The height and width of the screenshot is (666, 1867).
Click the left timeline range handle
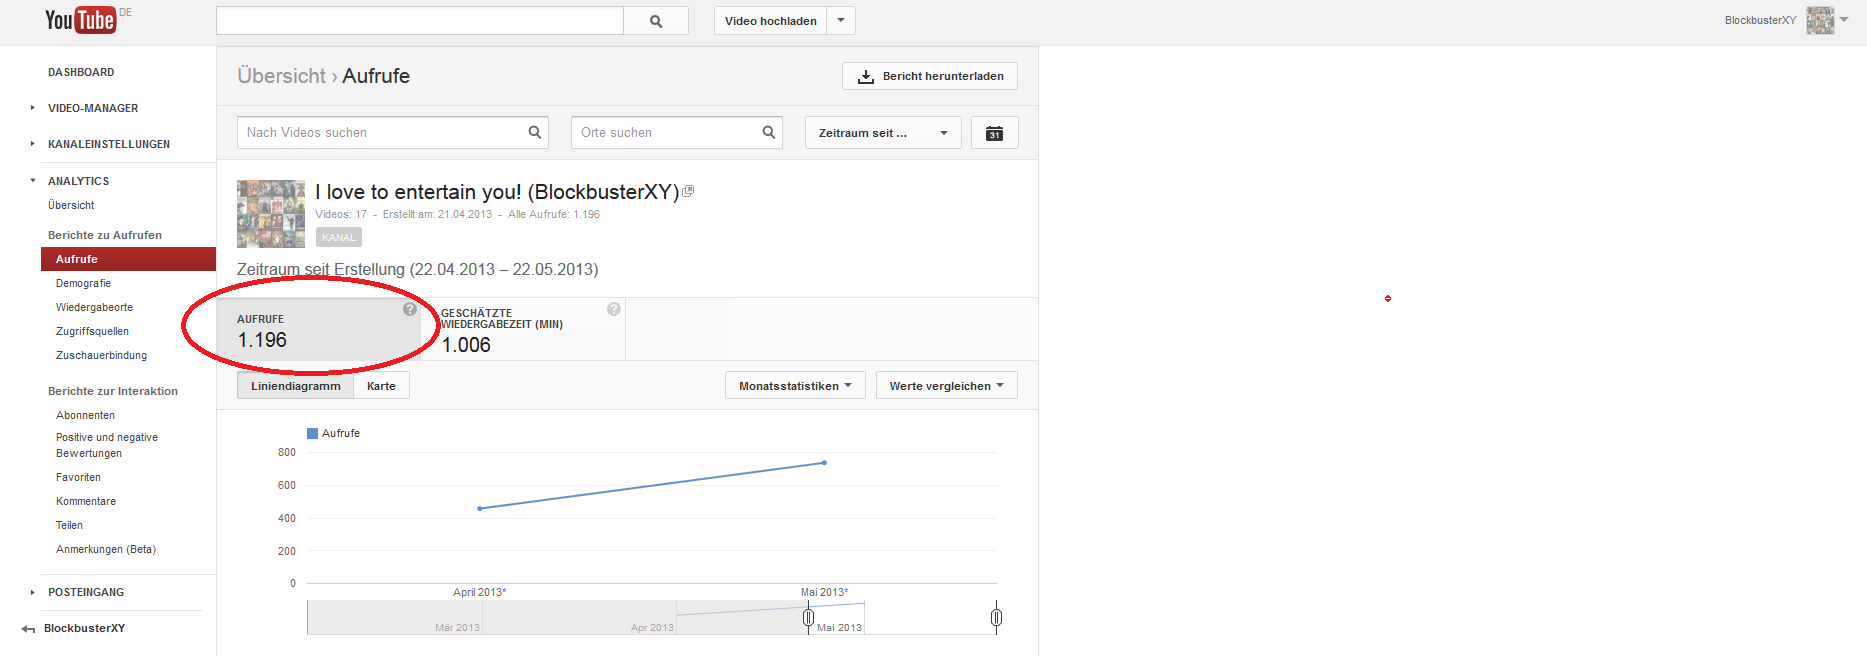(808, 618)
